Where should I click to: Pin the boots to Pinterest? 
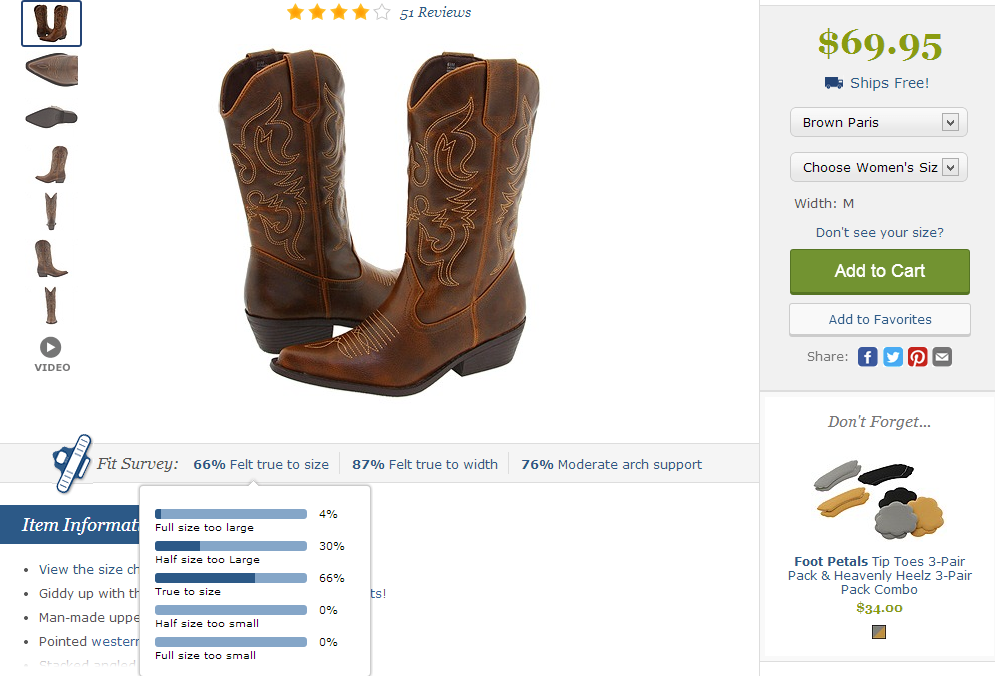[917, 356]
